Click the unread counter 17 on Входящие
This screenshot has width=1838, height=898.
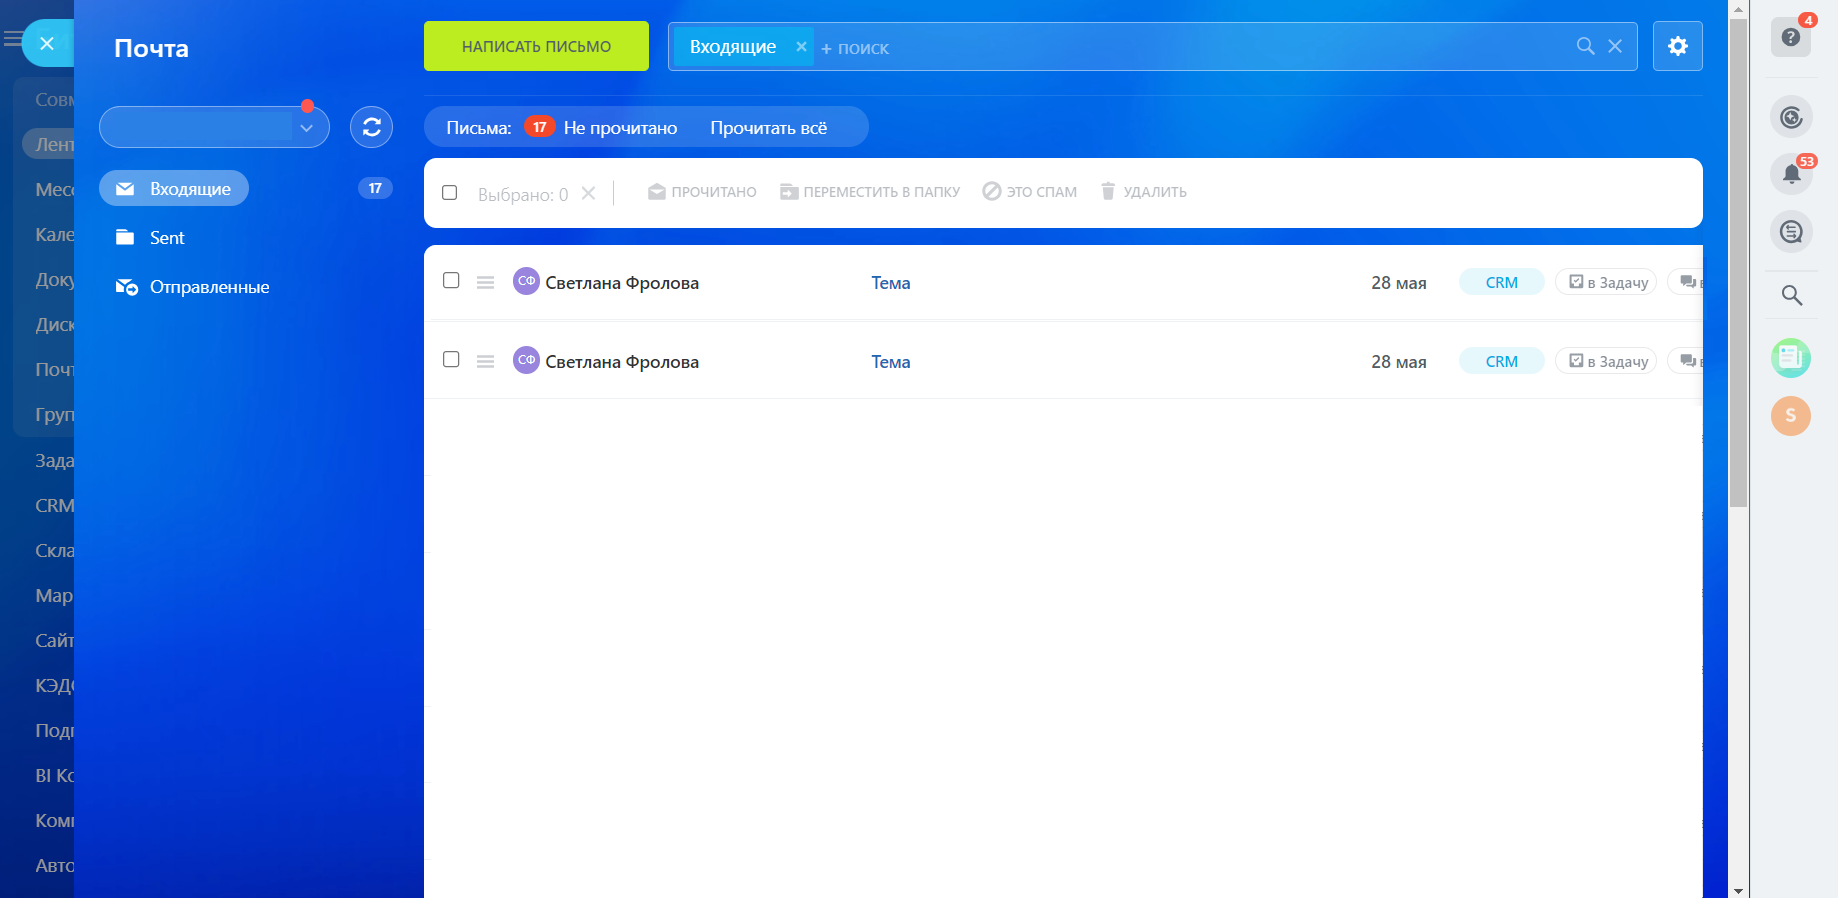[375, 188]
